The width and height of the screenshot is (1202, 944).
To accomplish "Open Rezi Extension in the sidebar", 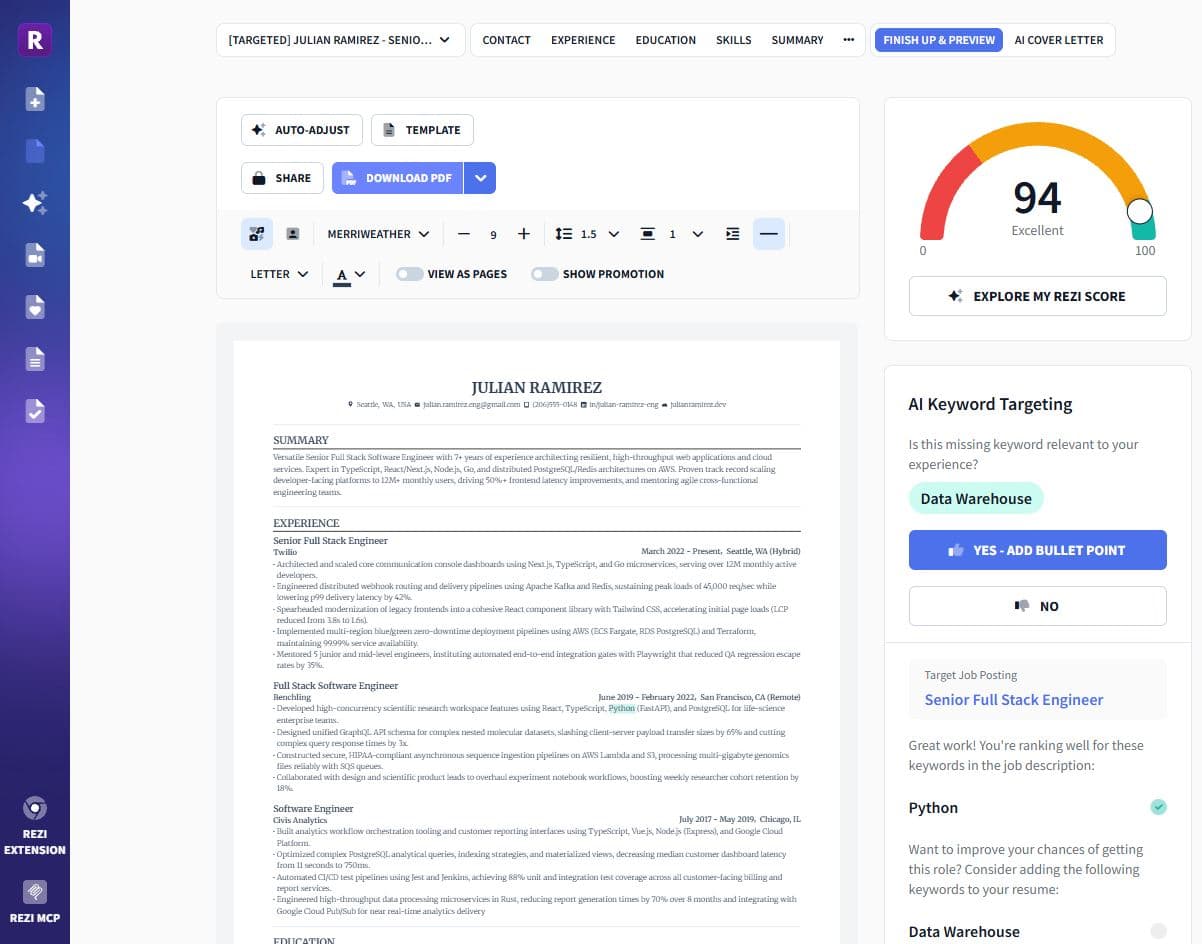I will [x=35, y=827].
